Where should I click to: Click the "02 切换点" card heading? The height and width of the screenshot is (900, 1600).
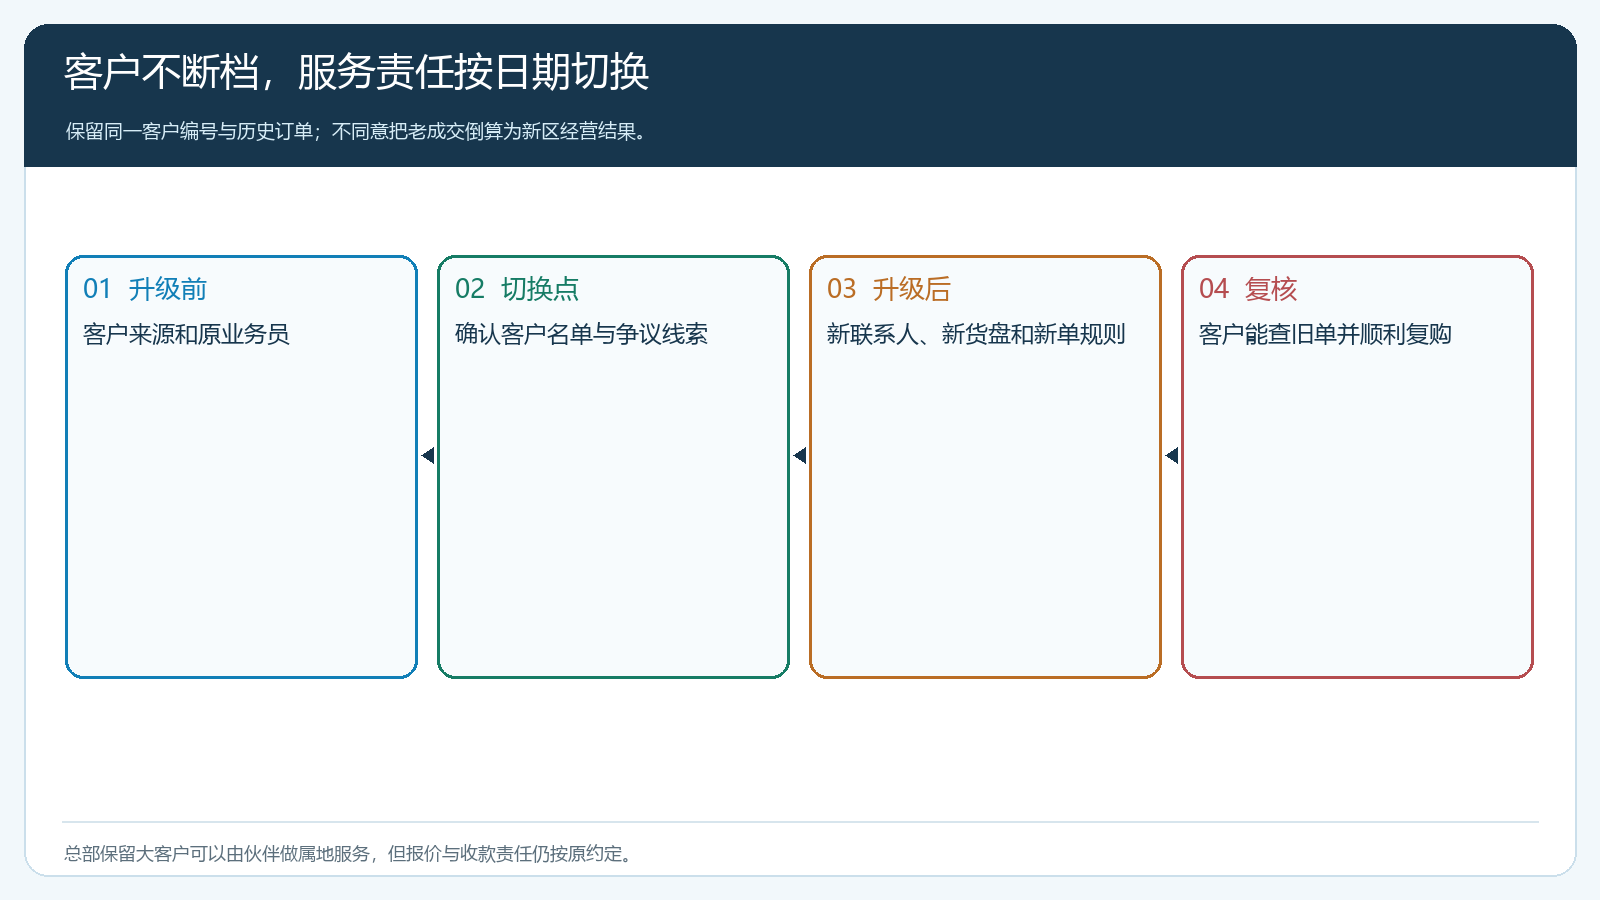point(517,289)
